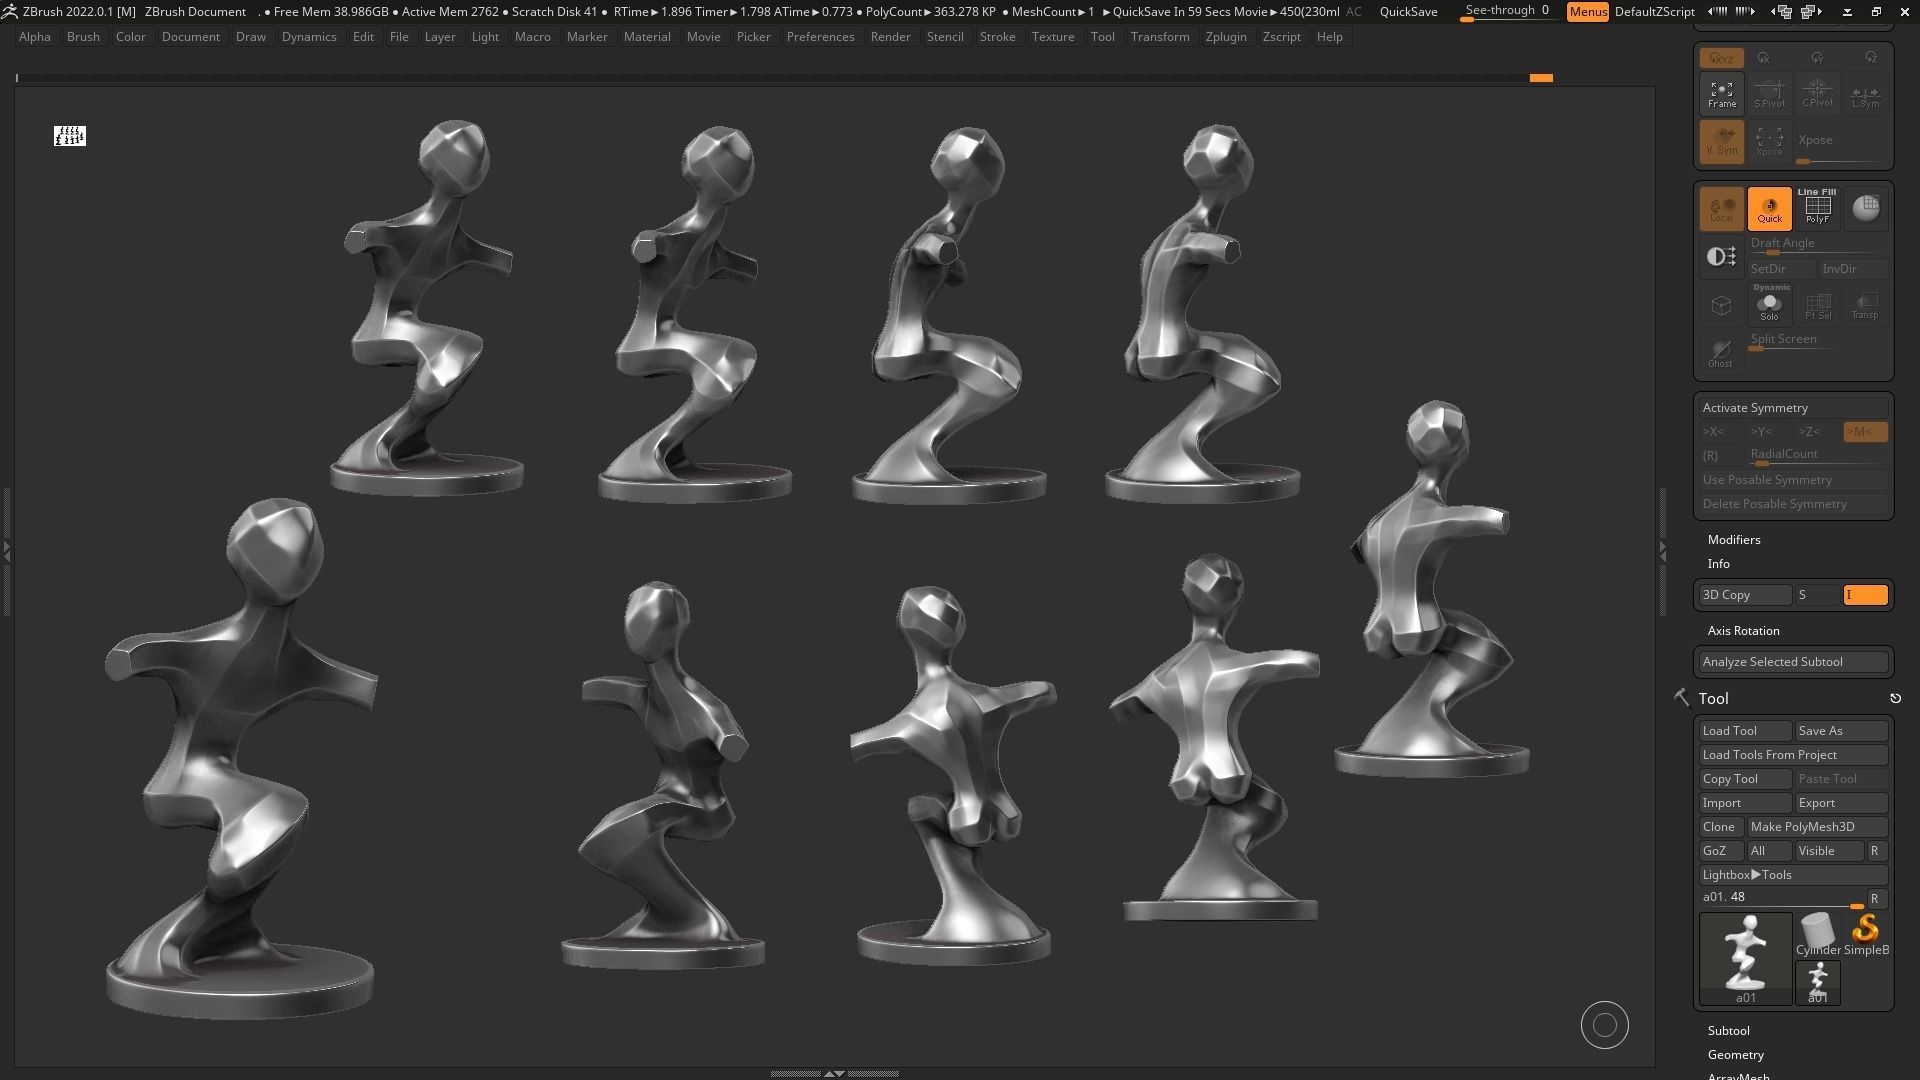The image size is (1920, 1080).
Task: Click the Rotate on Z axis icon
Action: (1871, 58)
